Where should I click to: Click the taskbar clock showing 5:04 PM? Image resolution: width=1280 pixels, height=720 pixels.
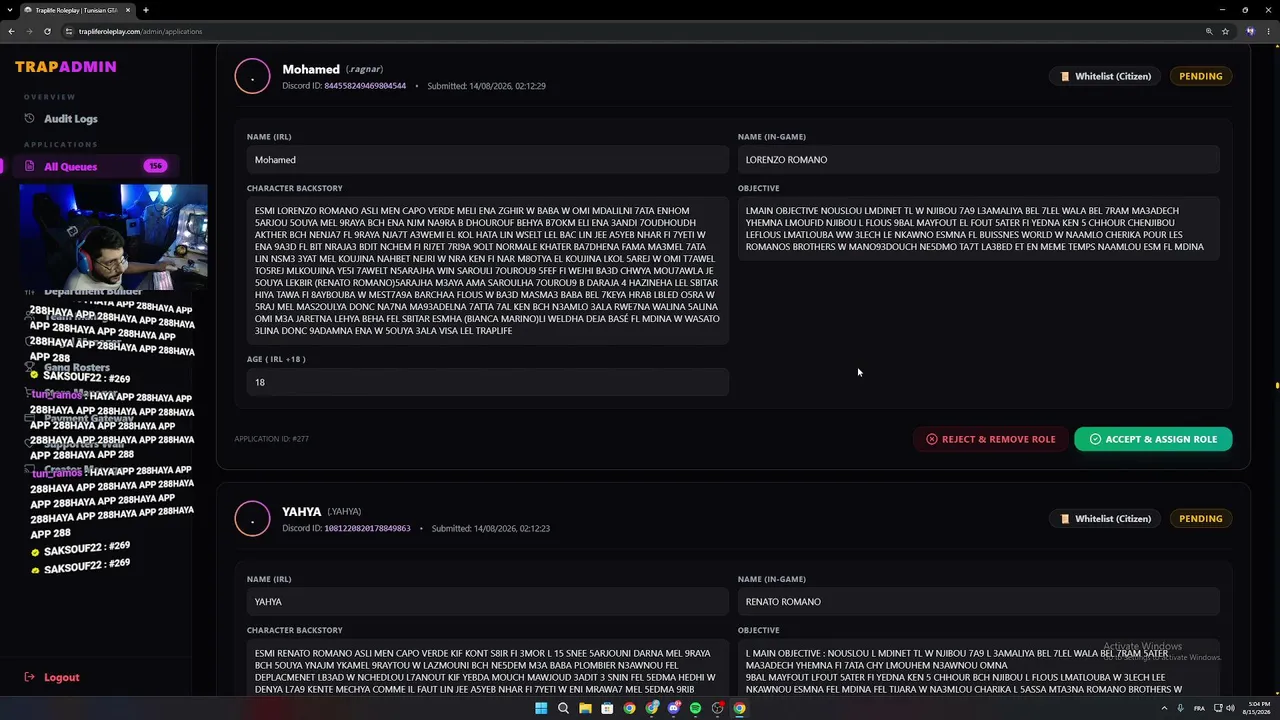1256,708
